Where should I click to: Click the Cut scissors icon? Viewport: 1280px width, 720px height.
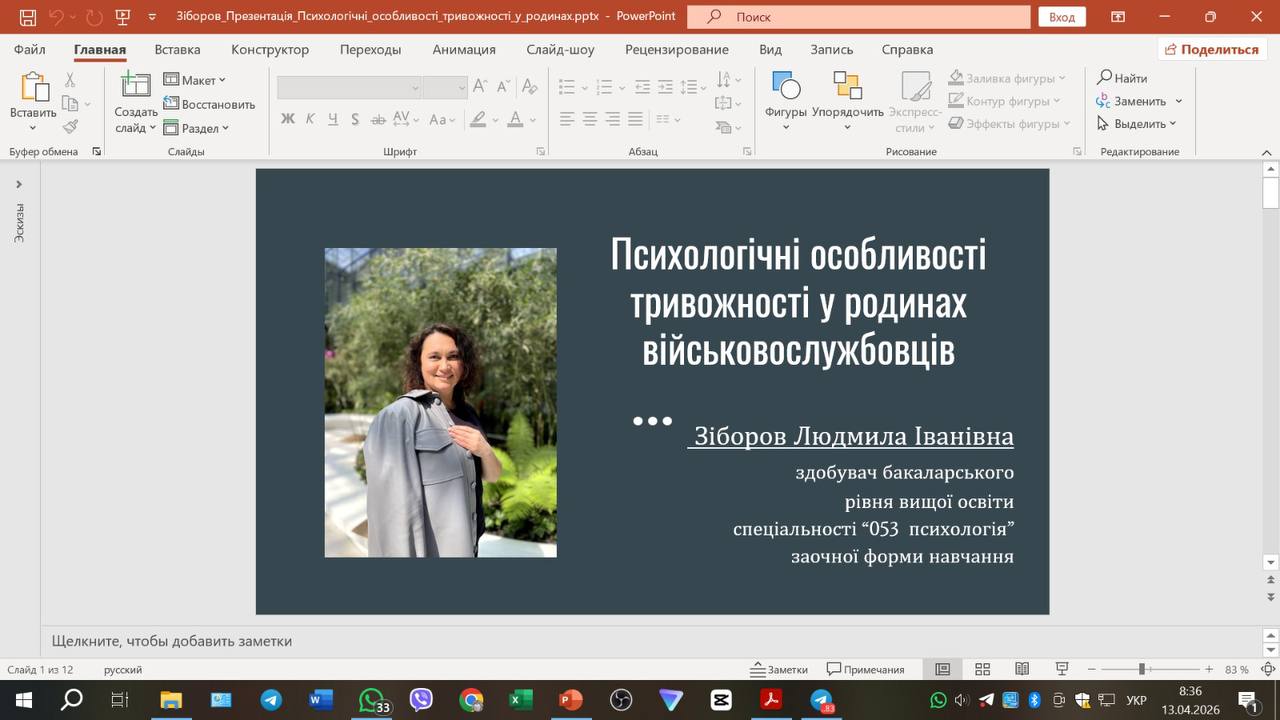(x=70, y=80)
